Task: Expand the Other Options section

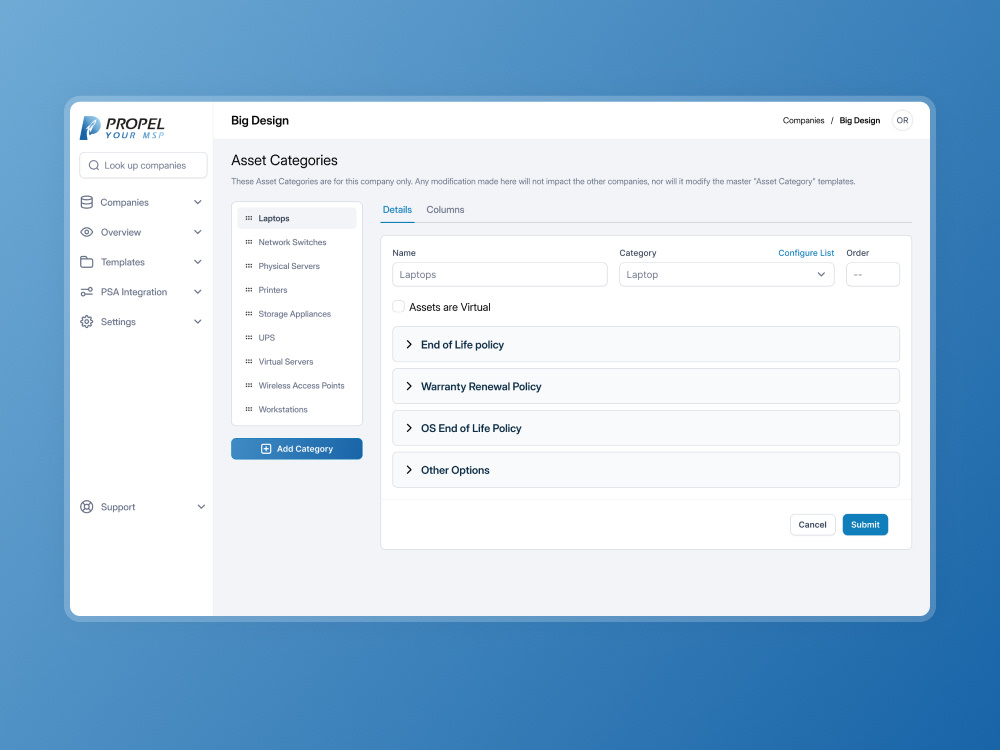Action: point(645,470)
